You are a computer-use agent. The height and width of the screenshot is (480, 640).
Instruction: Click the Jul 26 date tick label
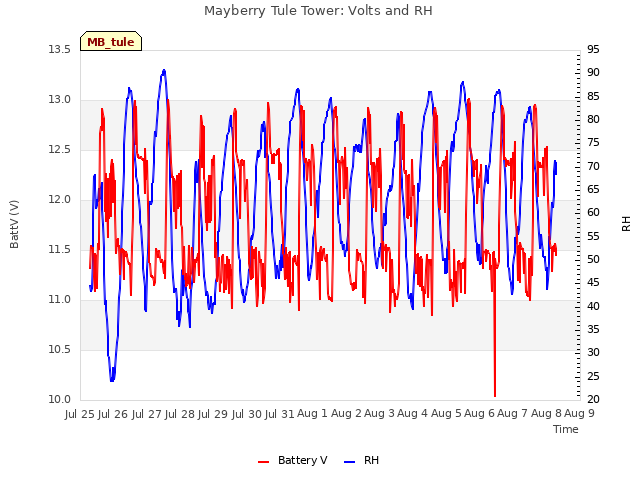coord(113,414)
